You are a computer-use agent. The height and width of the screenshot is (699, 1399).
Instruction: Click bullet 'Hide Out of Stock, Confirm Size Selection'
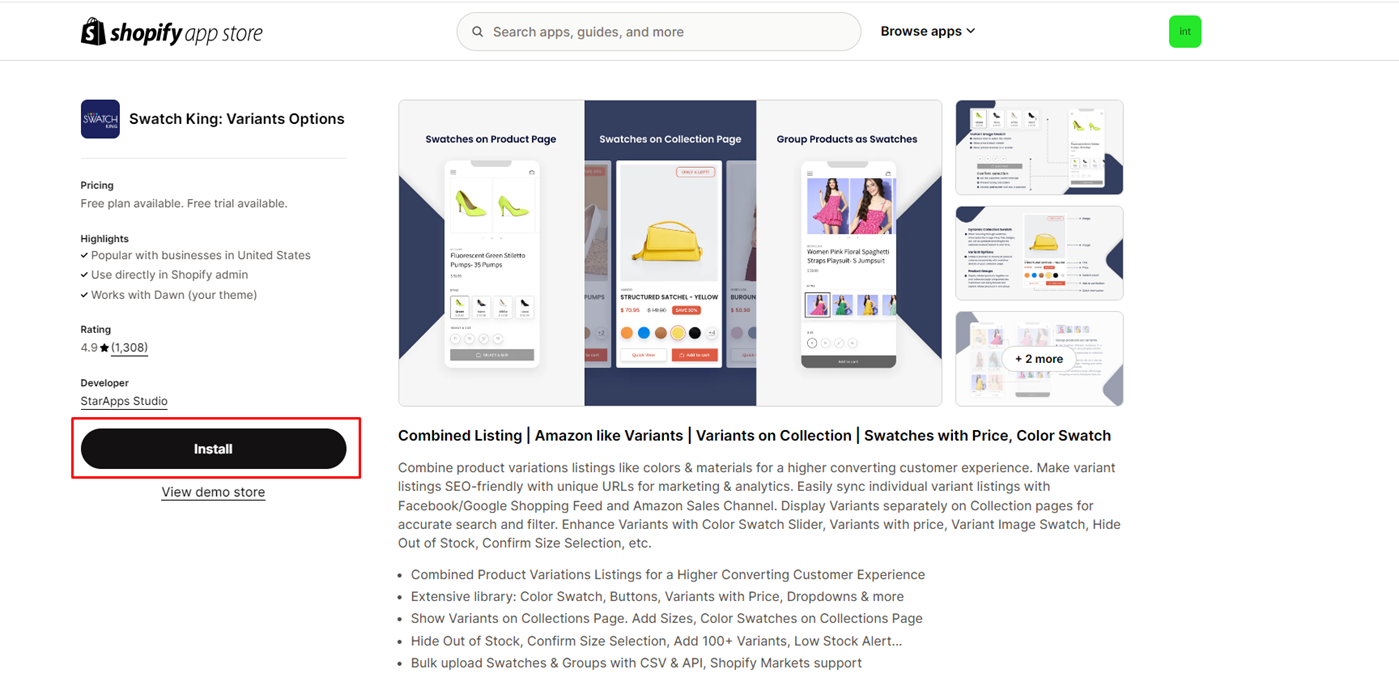(x=658, y=641)
